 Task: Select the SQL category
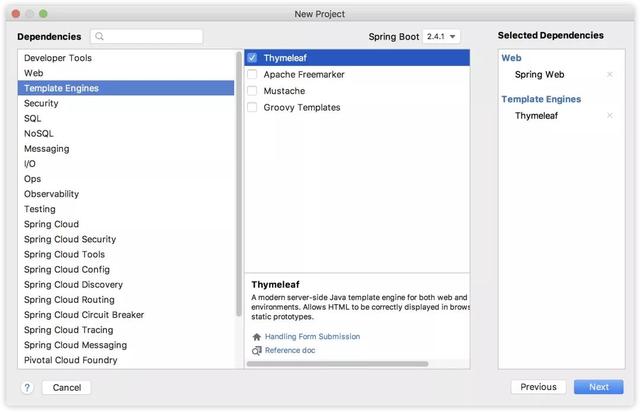point(126,118)
